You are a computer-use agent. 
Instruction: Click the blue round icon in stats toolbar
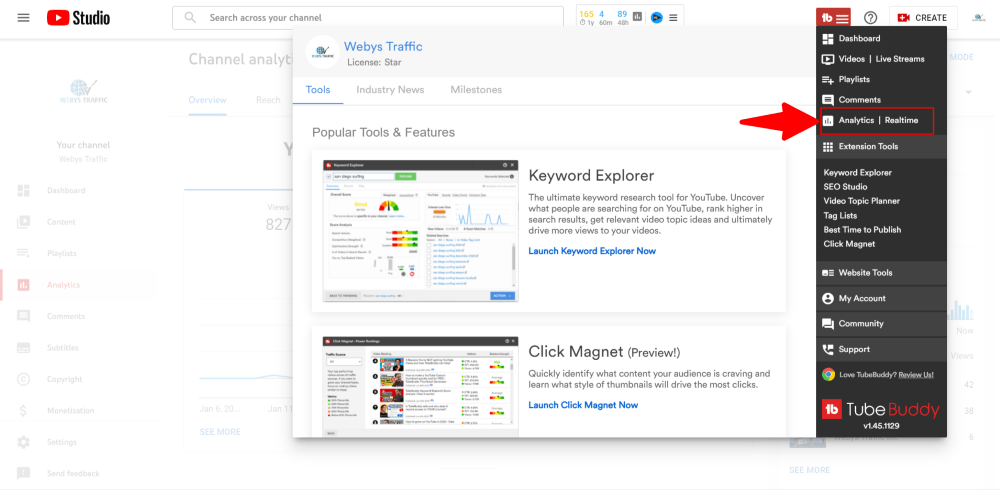tap(656, 17)
